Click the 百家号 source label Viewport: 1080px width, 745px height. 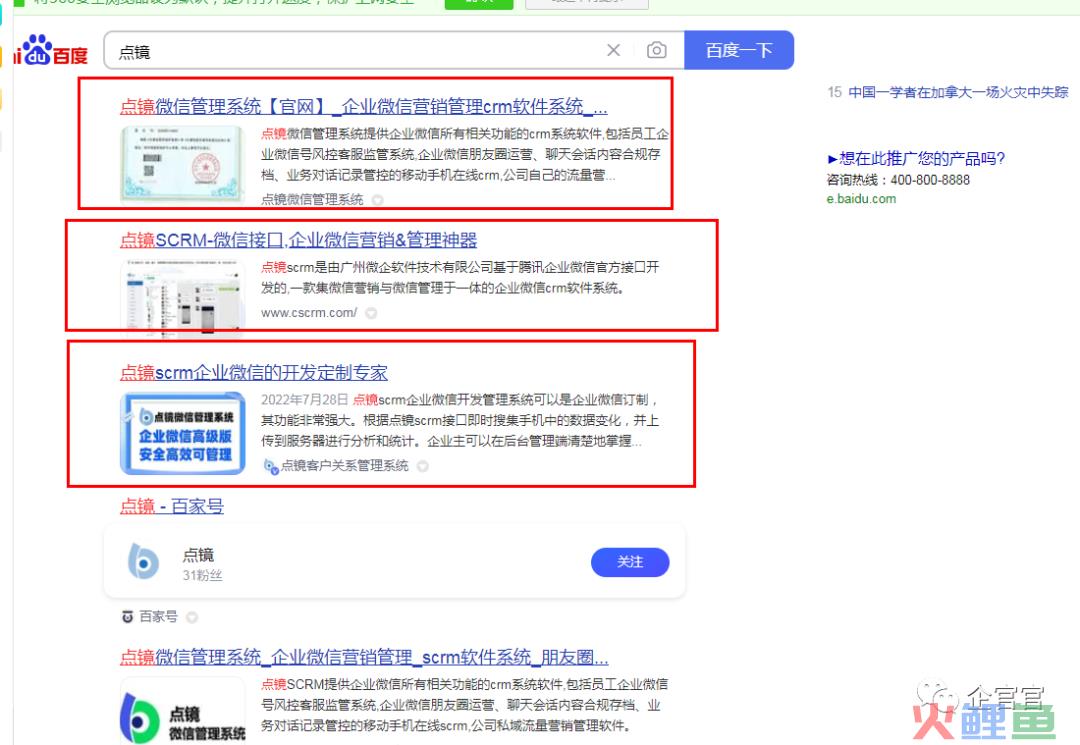[158, 617]
